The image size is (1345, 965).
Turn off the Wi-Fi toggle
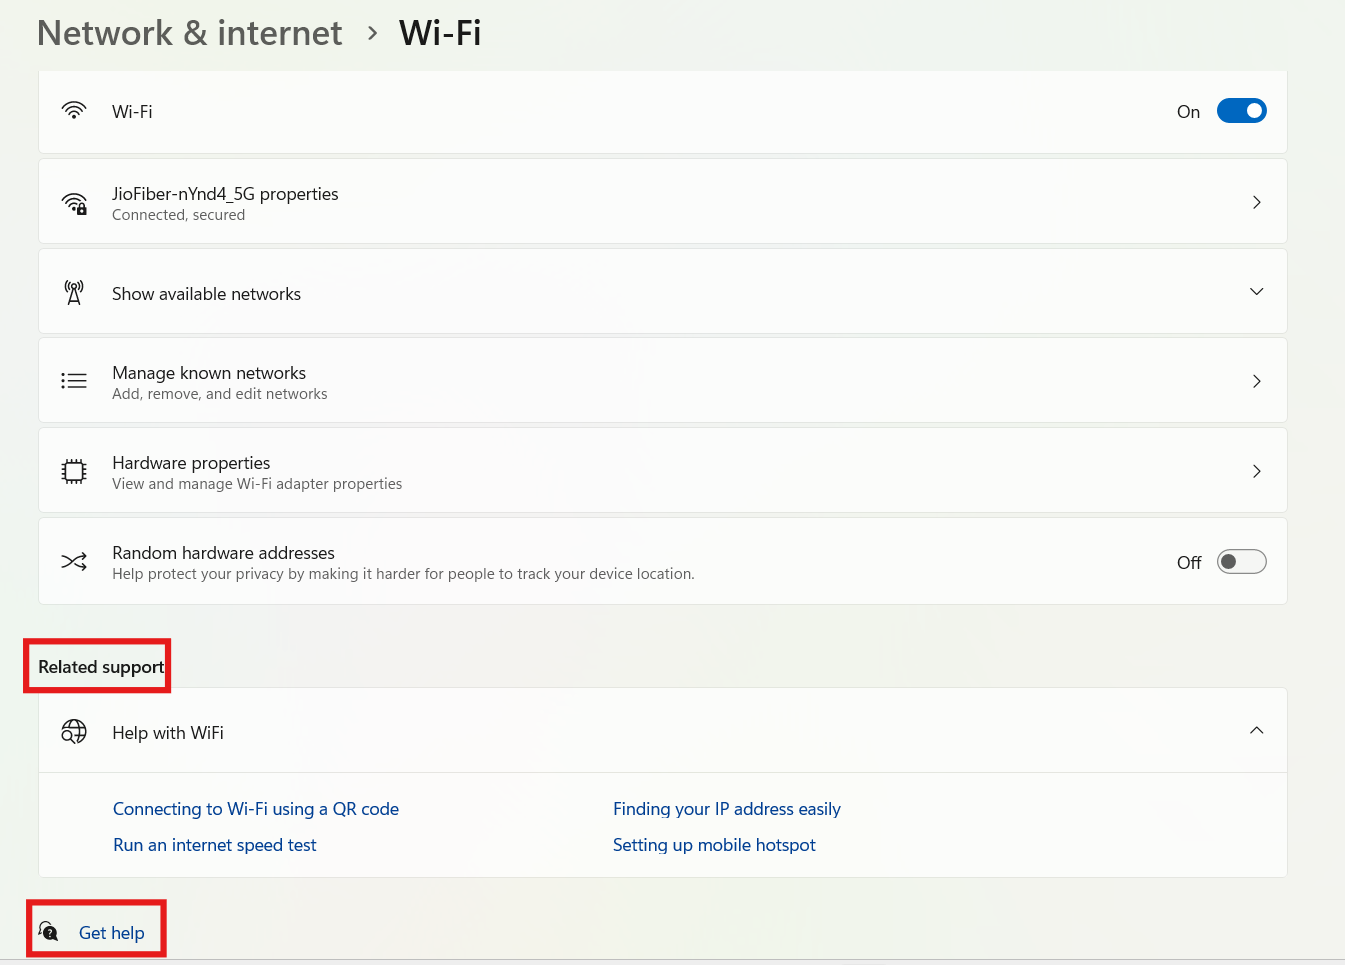coord(1241,110)
